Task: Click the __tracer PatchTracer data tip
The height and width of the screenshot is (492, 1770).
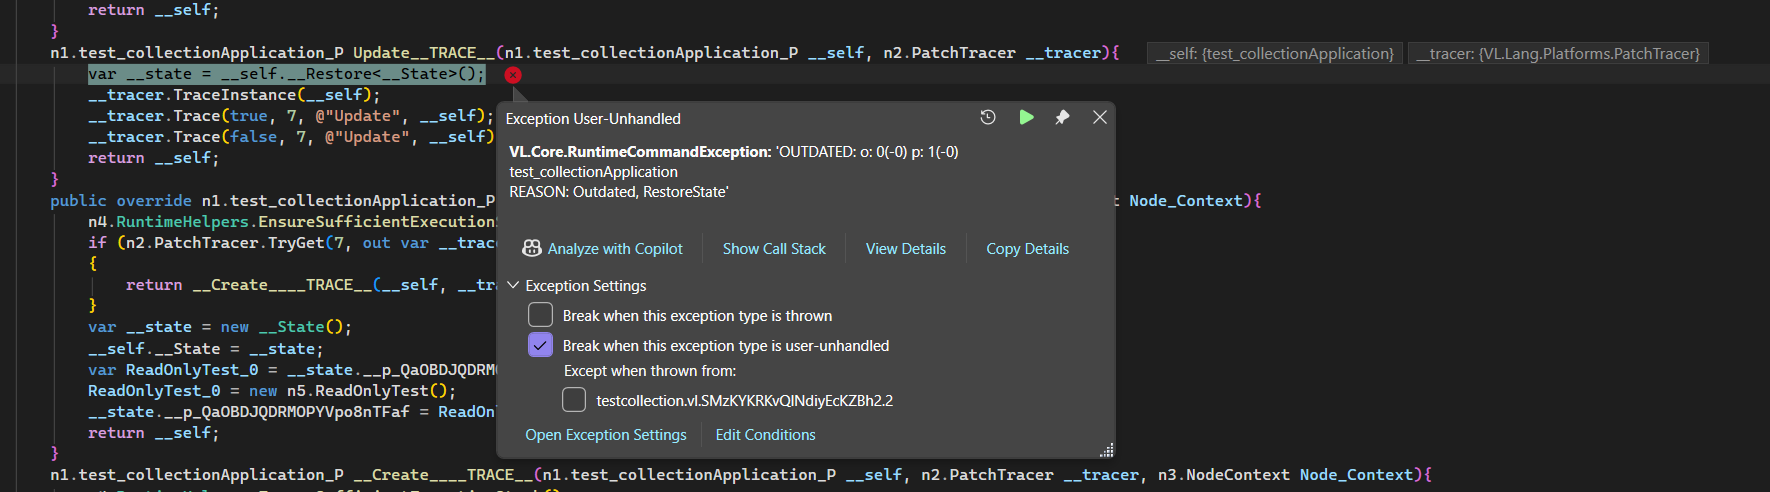Action: point(1558,54)
